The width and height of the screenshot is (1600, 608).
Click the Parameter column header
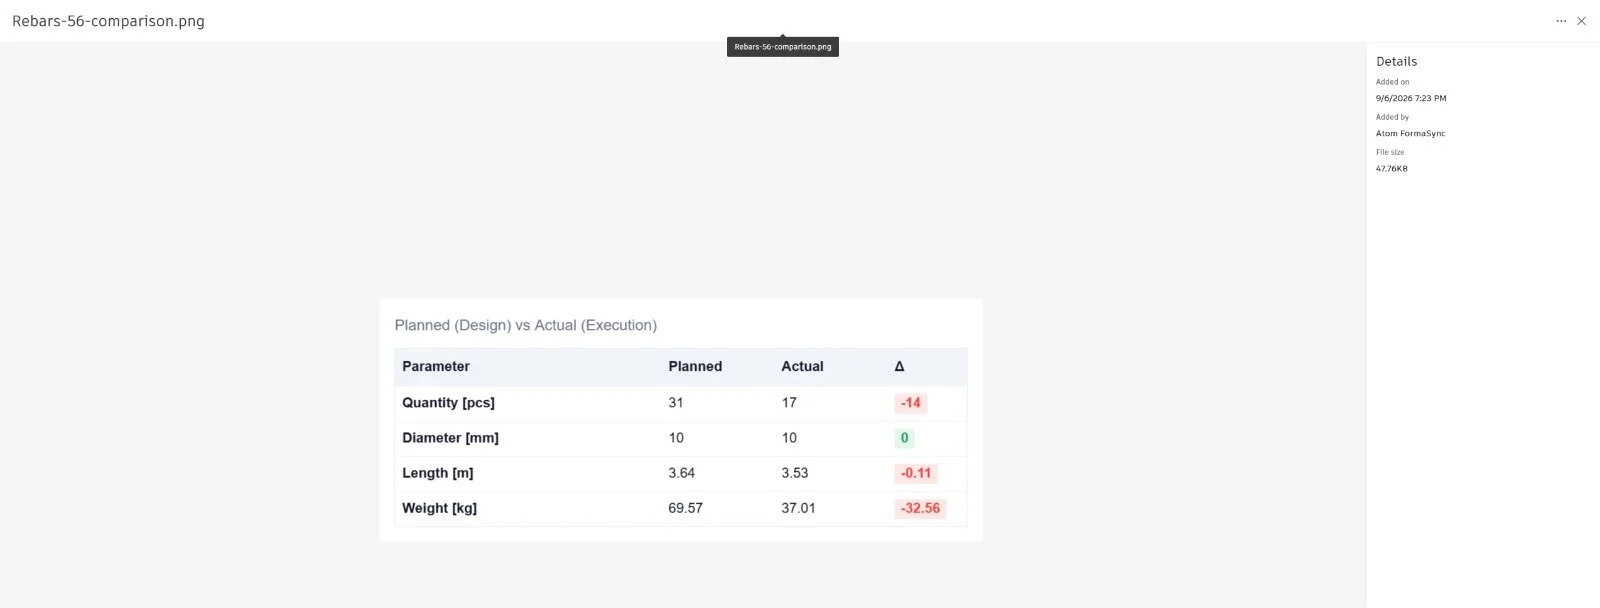point(436,366)
